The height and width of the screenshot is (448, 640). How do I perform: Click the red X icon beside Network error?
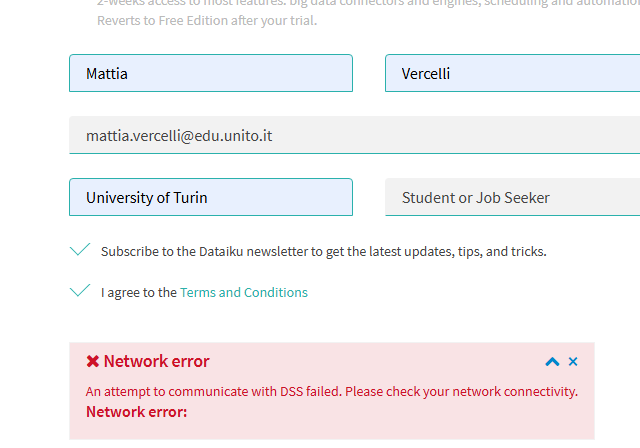coord(93,361)
